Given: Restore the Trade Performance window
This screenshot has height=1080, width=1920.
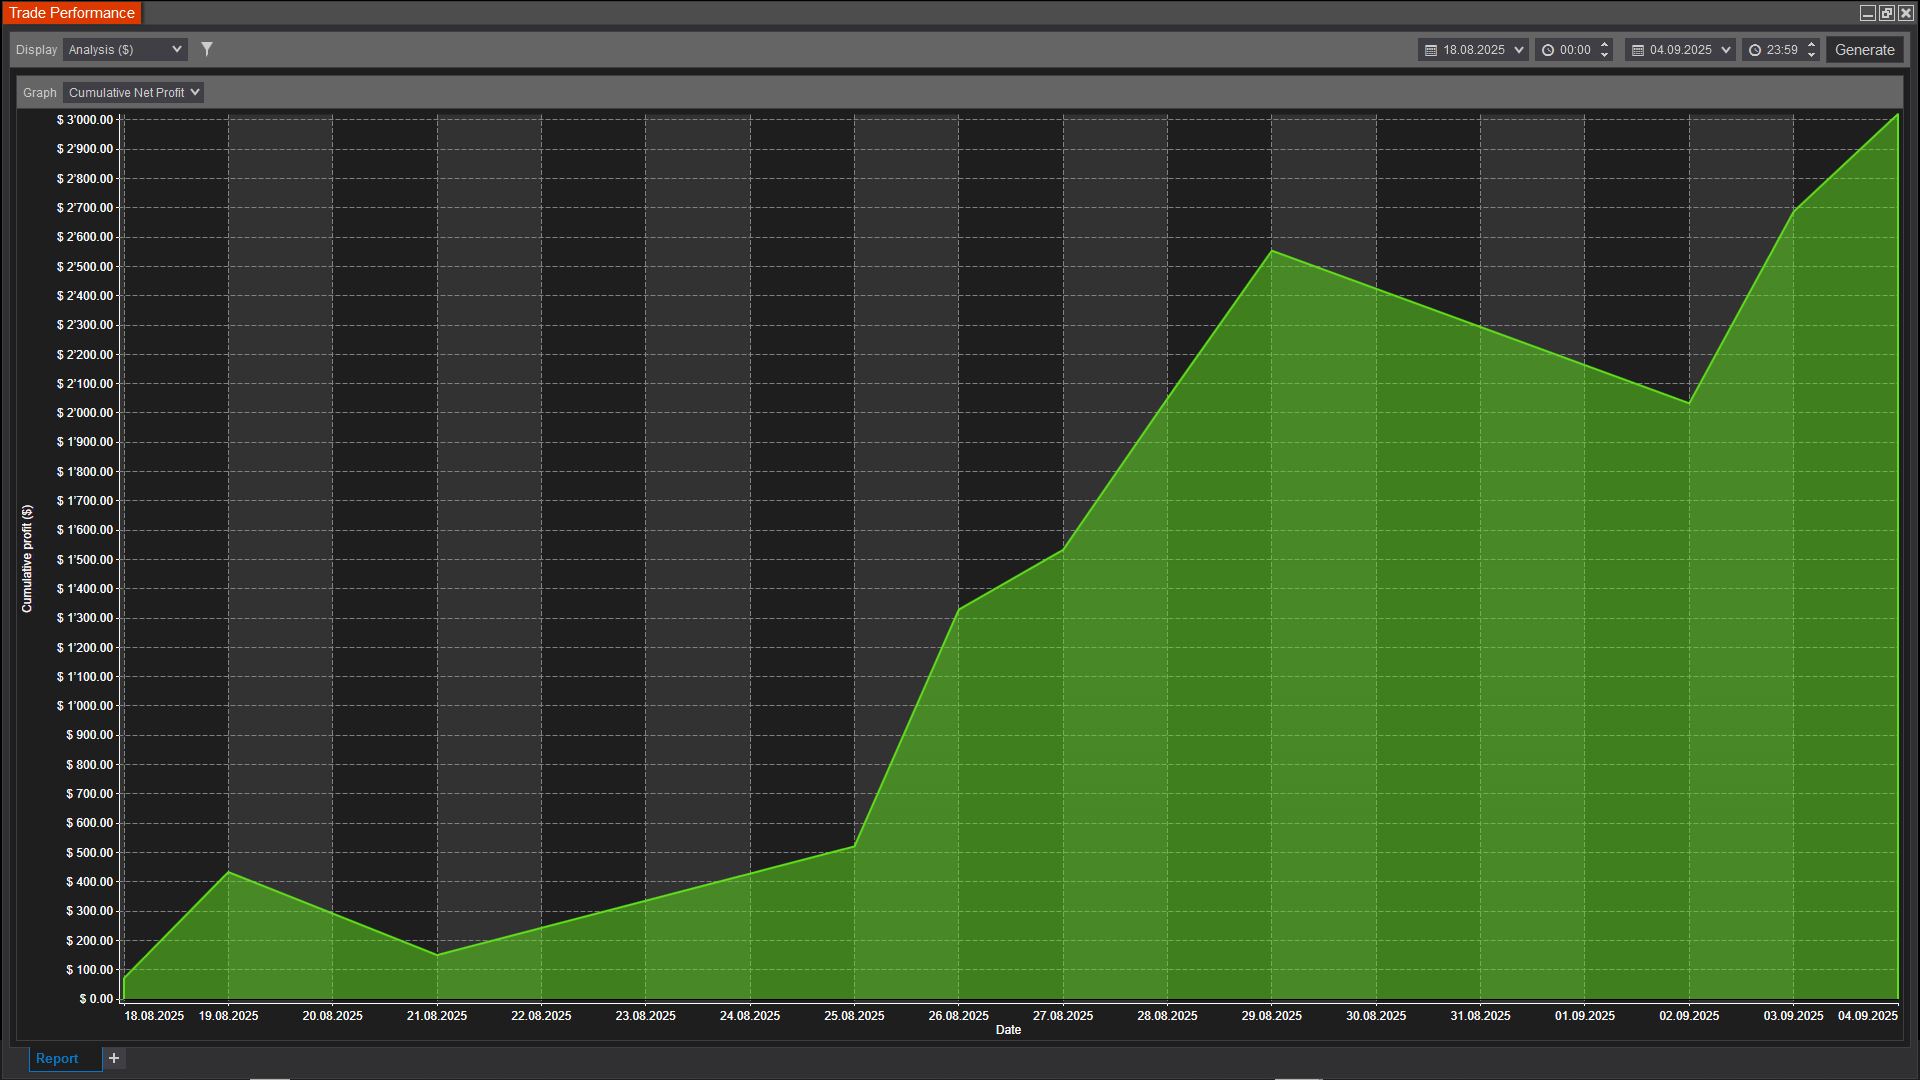Looking at the screenshot, I should [1886, 13].
